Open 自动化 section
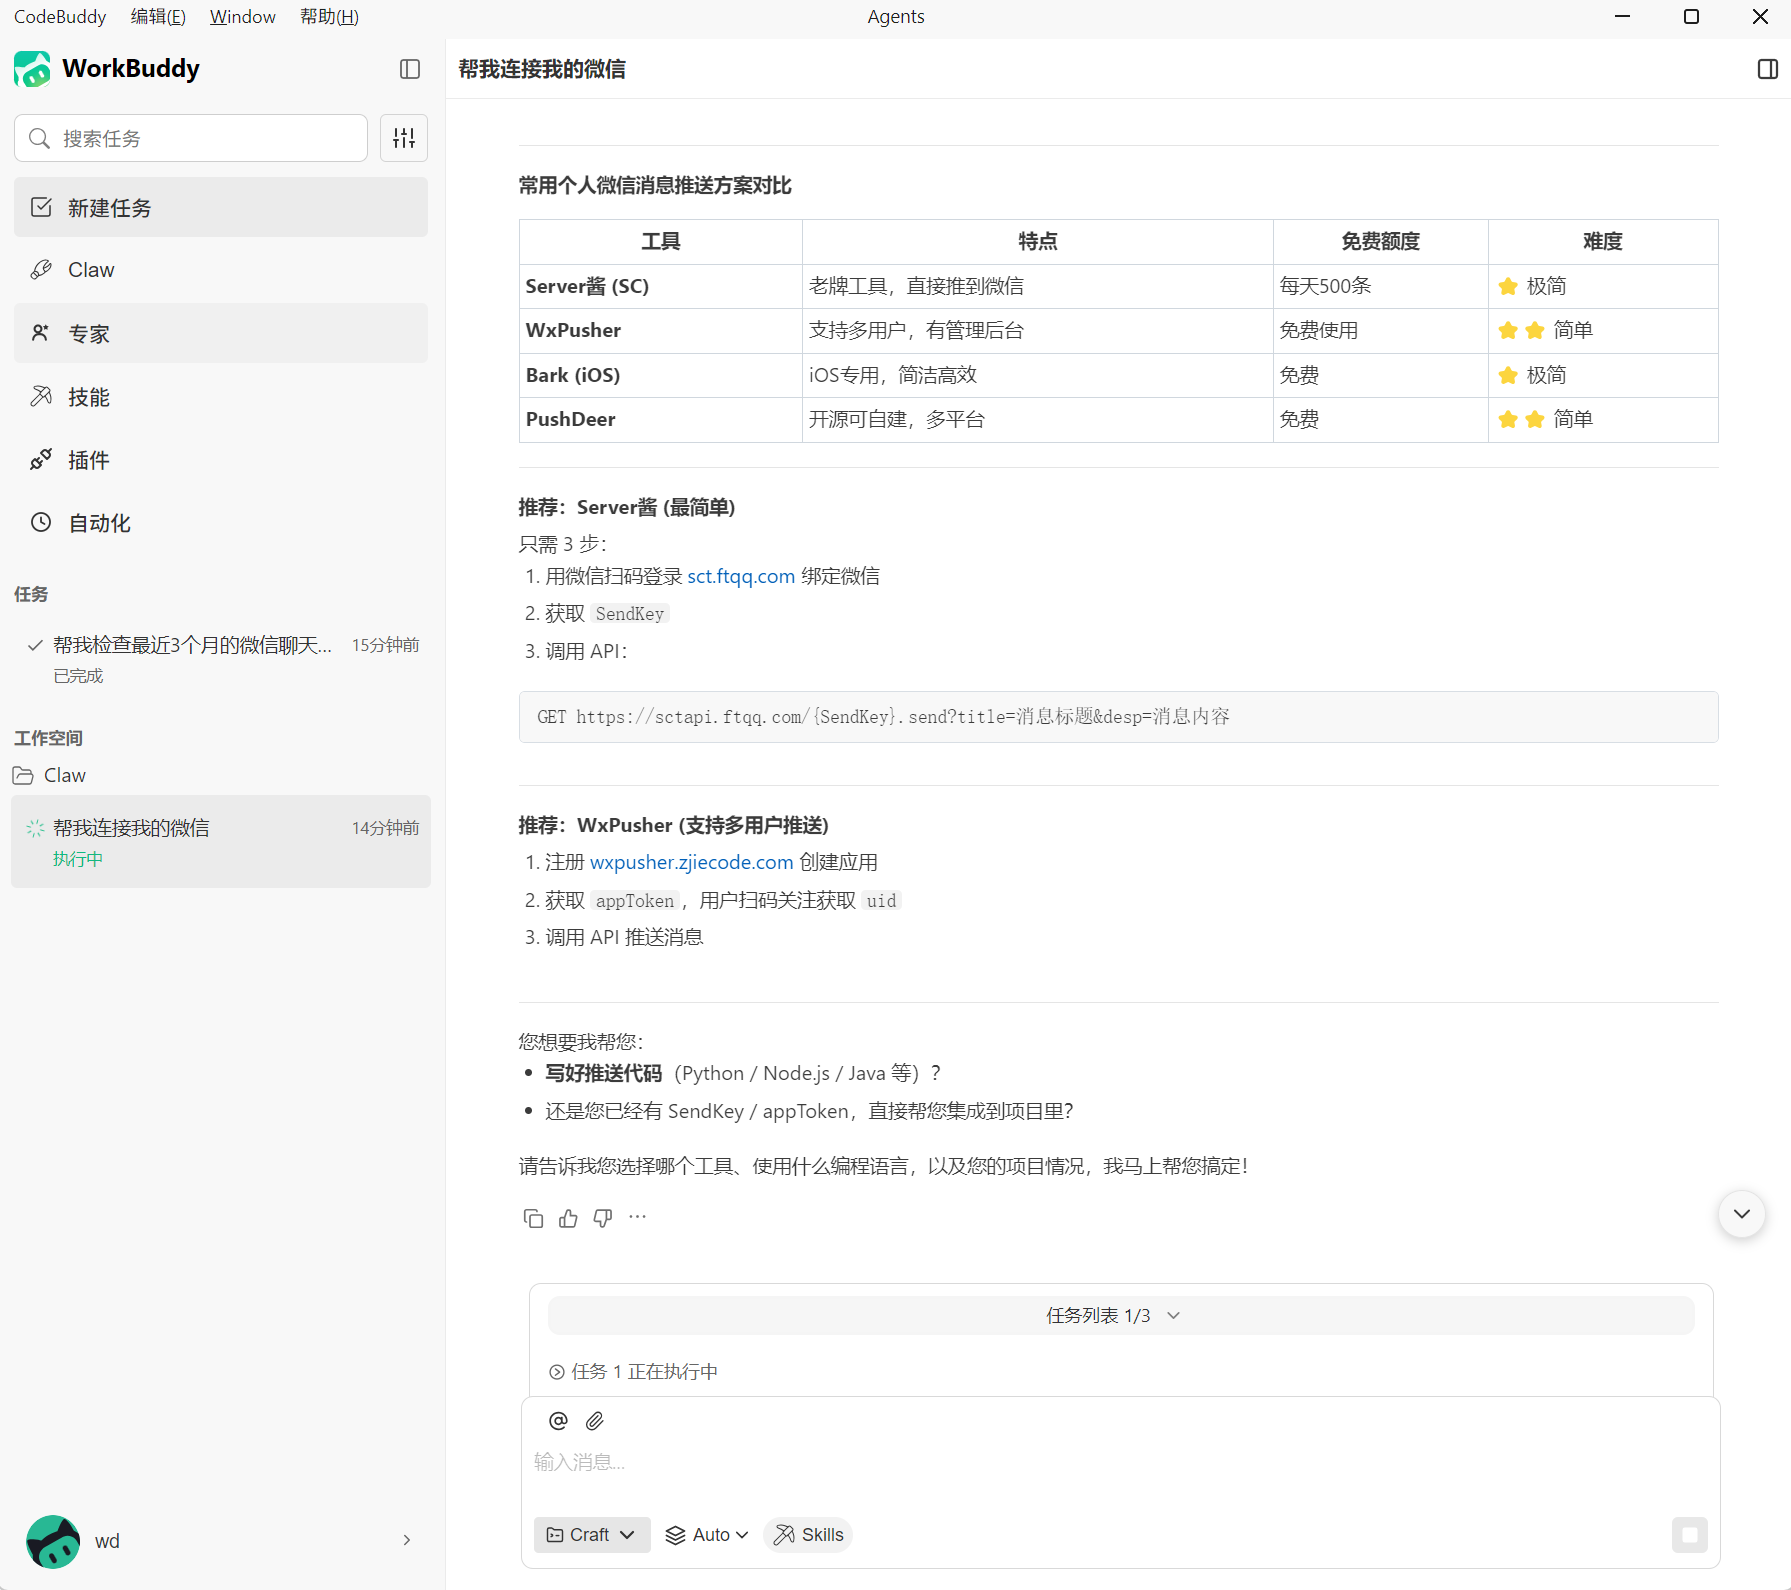 tap(221, 523)
